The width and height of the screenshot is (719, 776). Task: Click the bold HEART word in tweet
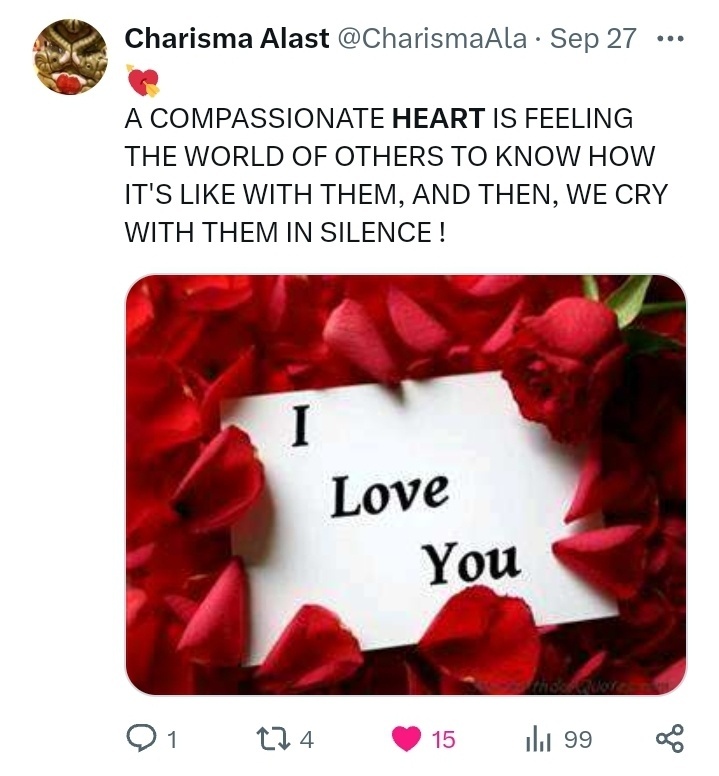(438, 119)
